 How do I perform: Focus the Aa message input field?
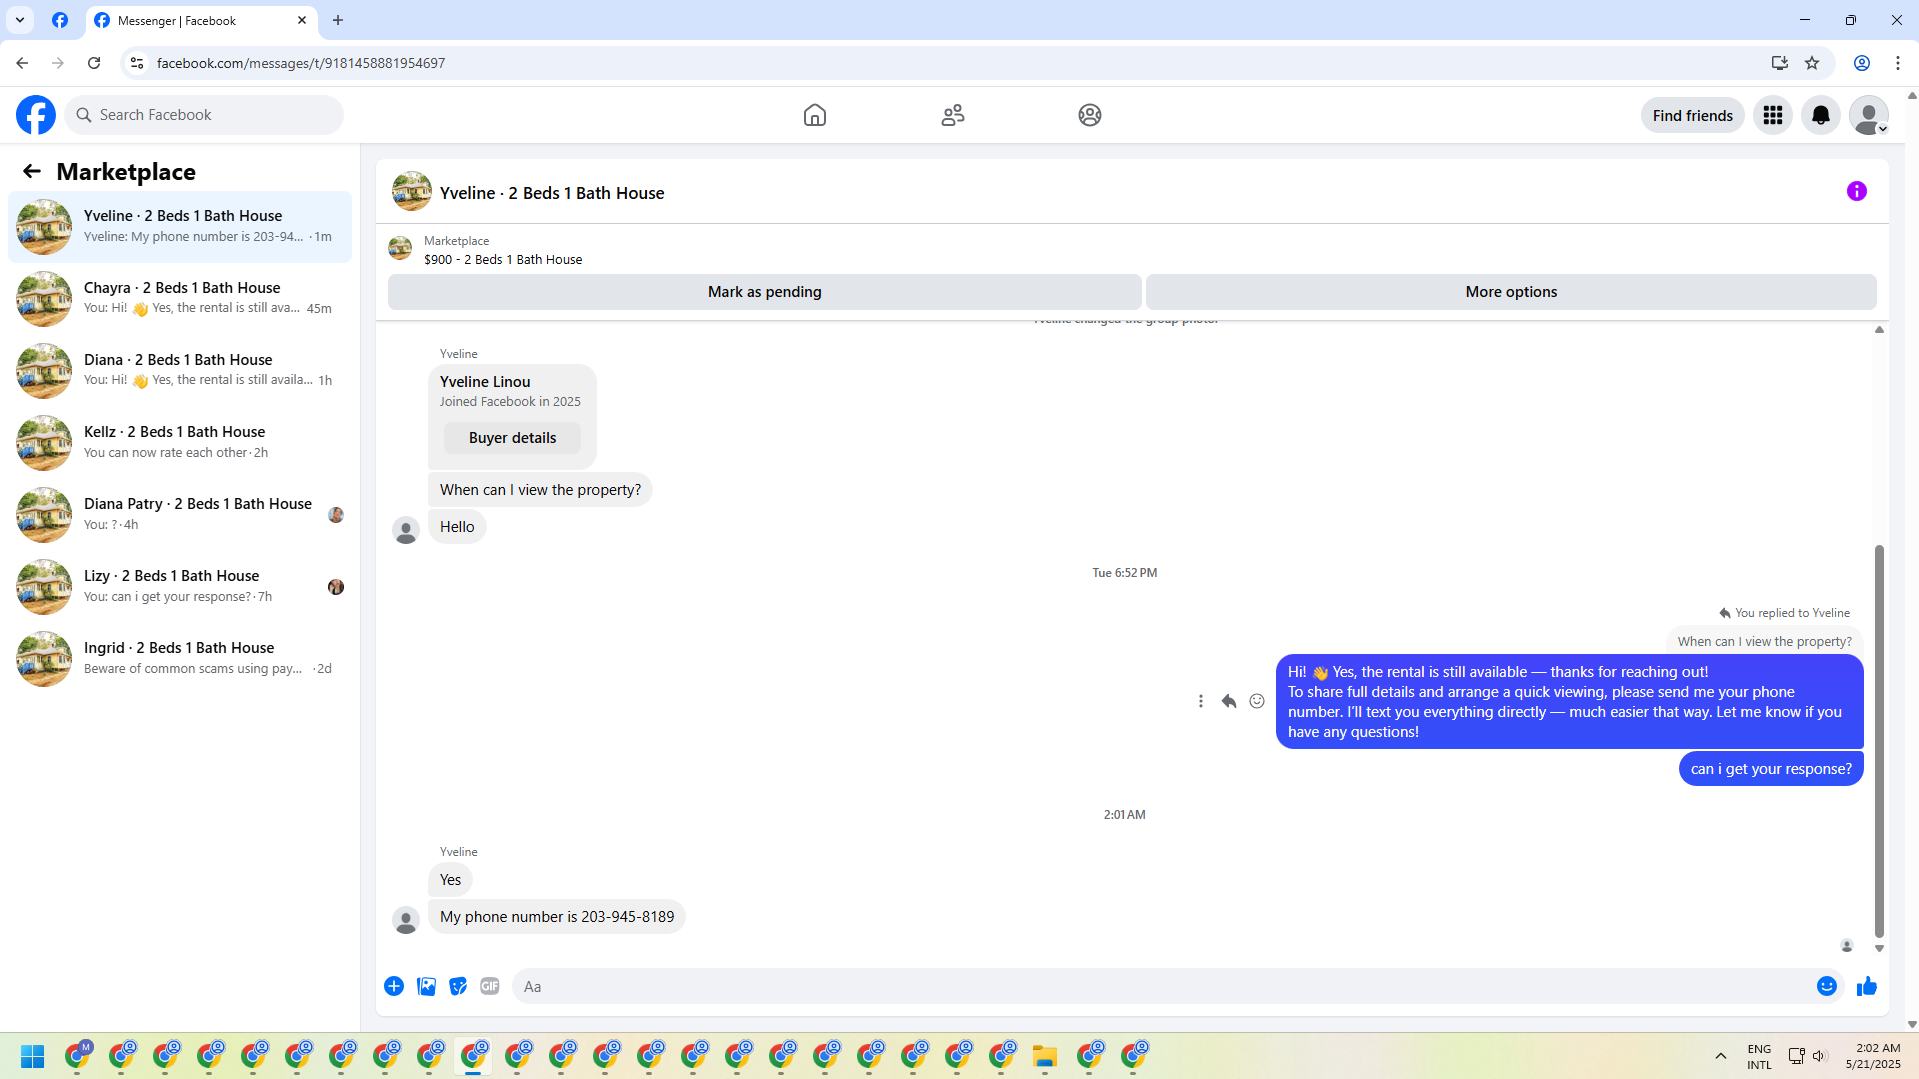(1160, 986)
